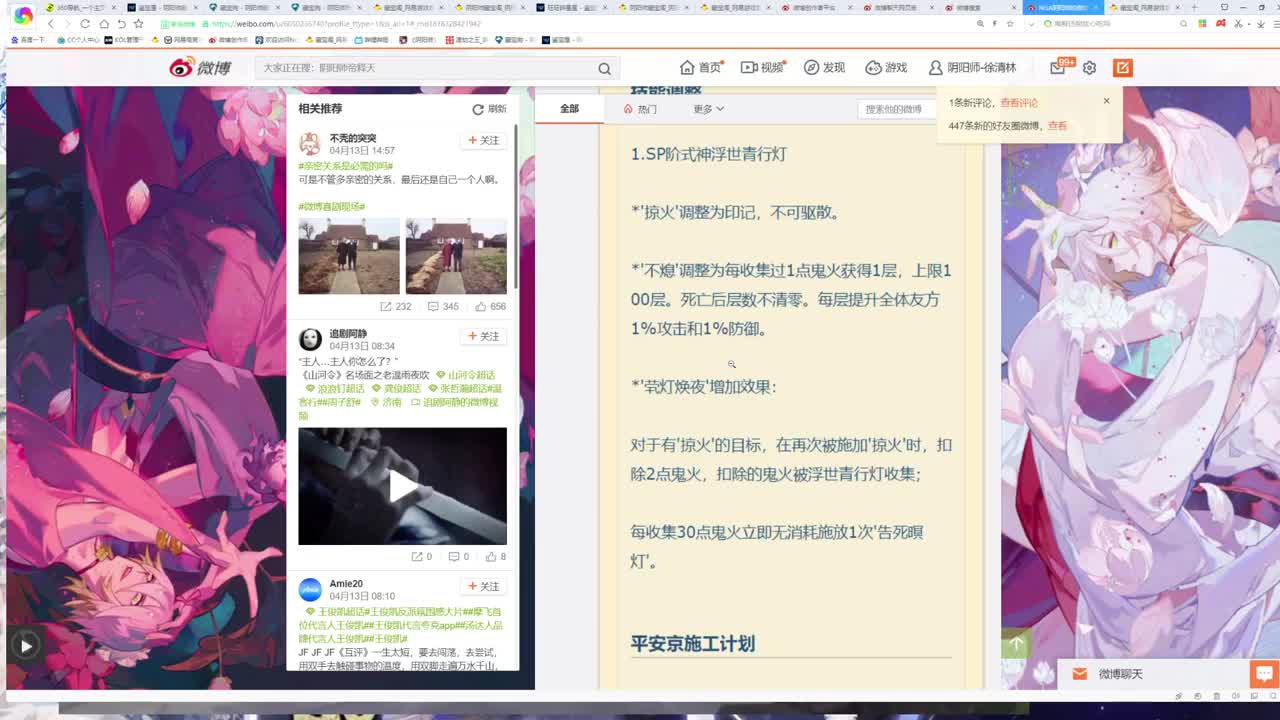Open hashtag #亲密关系是必需的吗#

346,166
